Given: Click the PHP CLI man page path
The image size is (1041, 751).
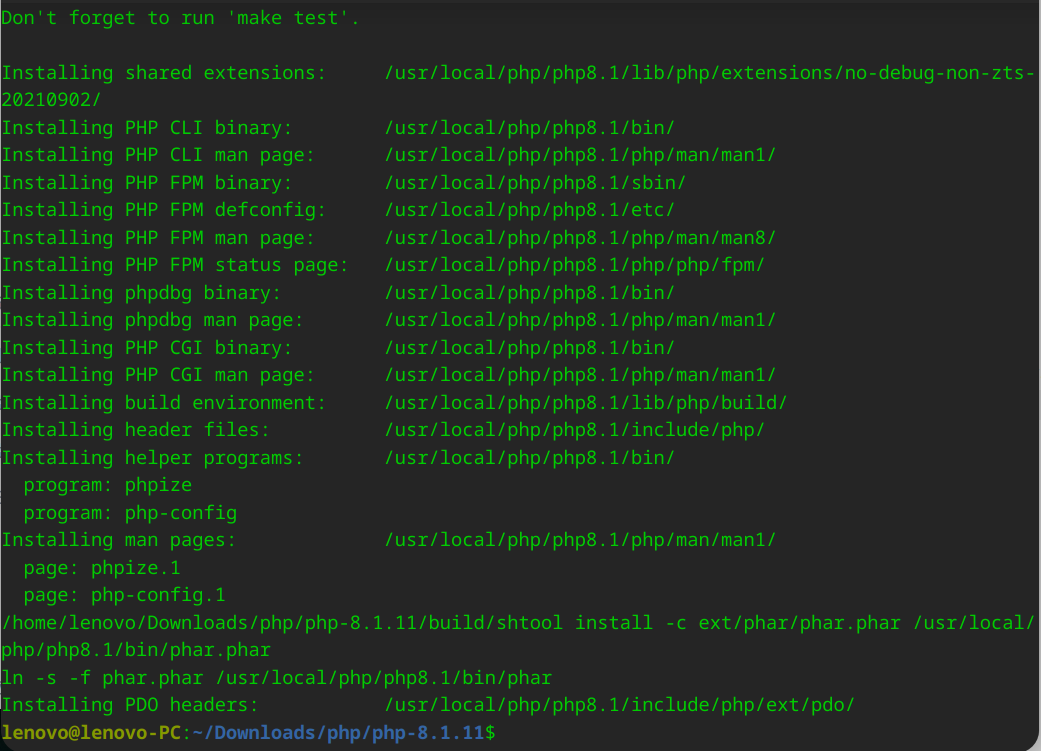Looking at the screenshot, I should click(x=580, y=155).
